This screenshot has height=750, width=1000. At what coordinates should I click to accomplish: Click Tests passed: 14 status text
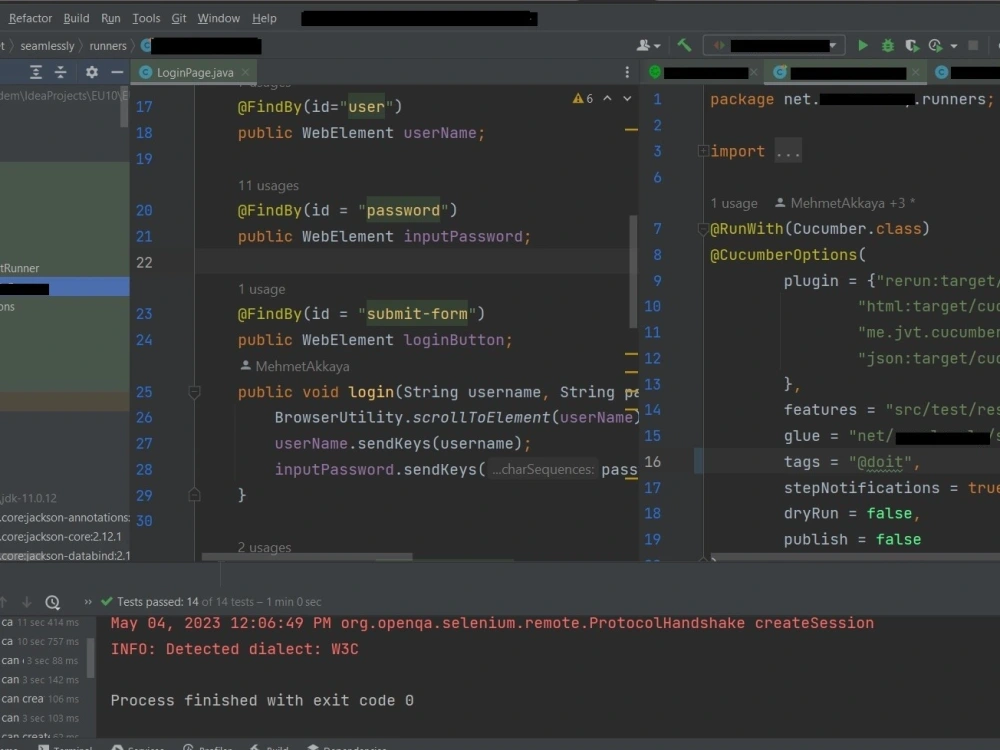click(x=158, y=601)
